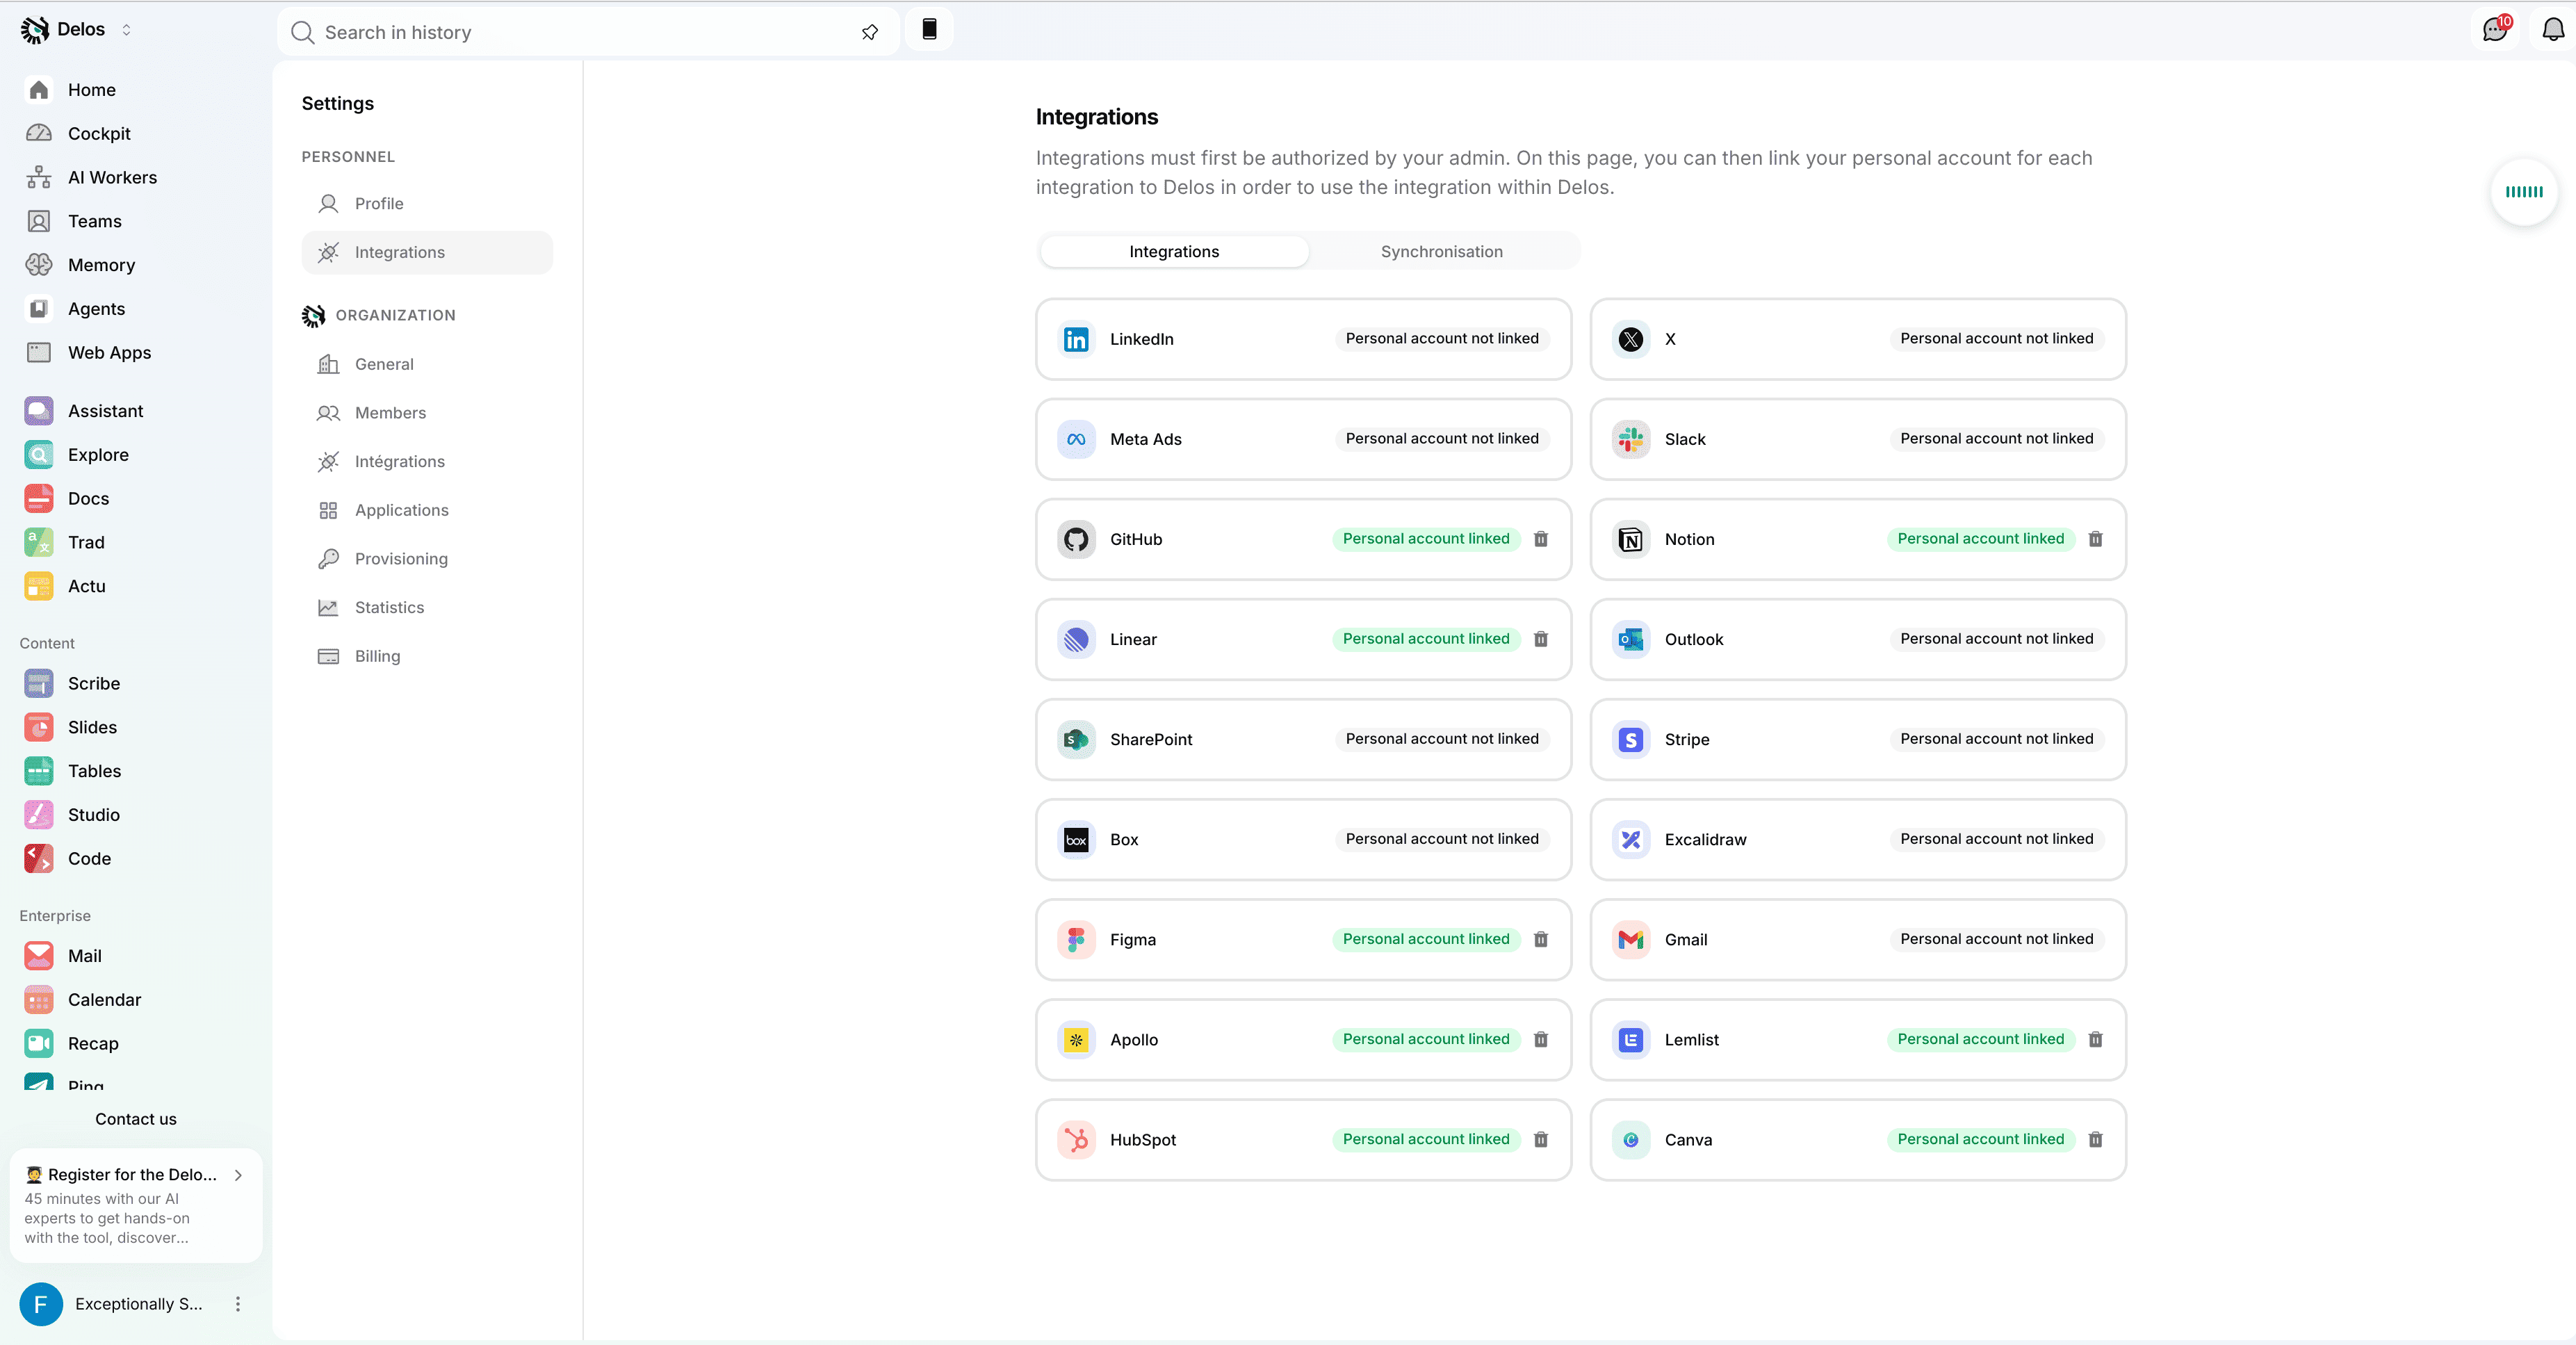2576x1345 pixels.
Task: Open Profile settings
Action: click(427, 204)
